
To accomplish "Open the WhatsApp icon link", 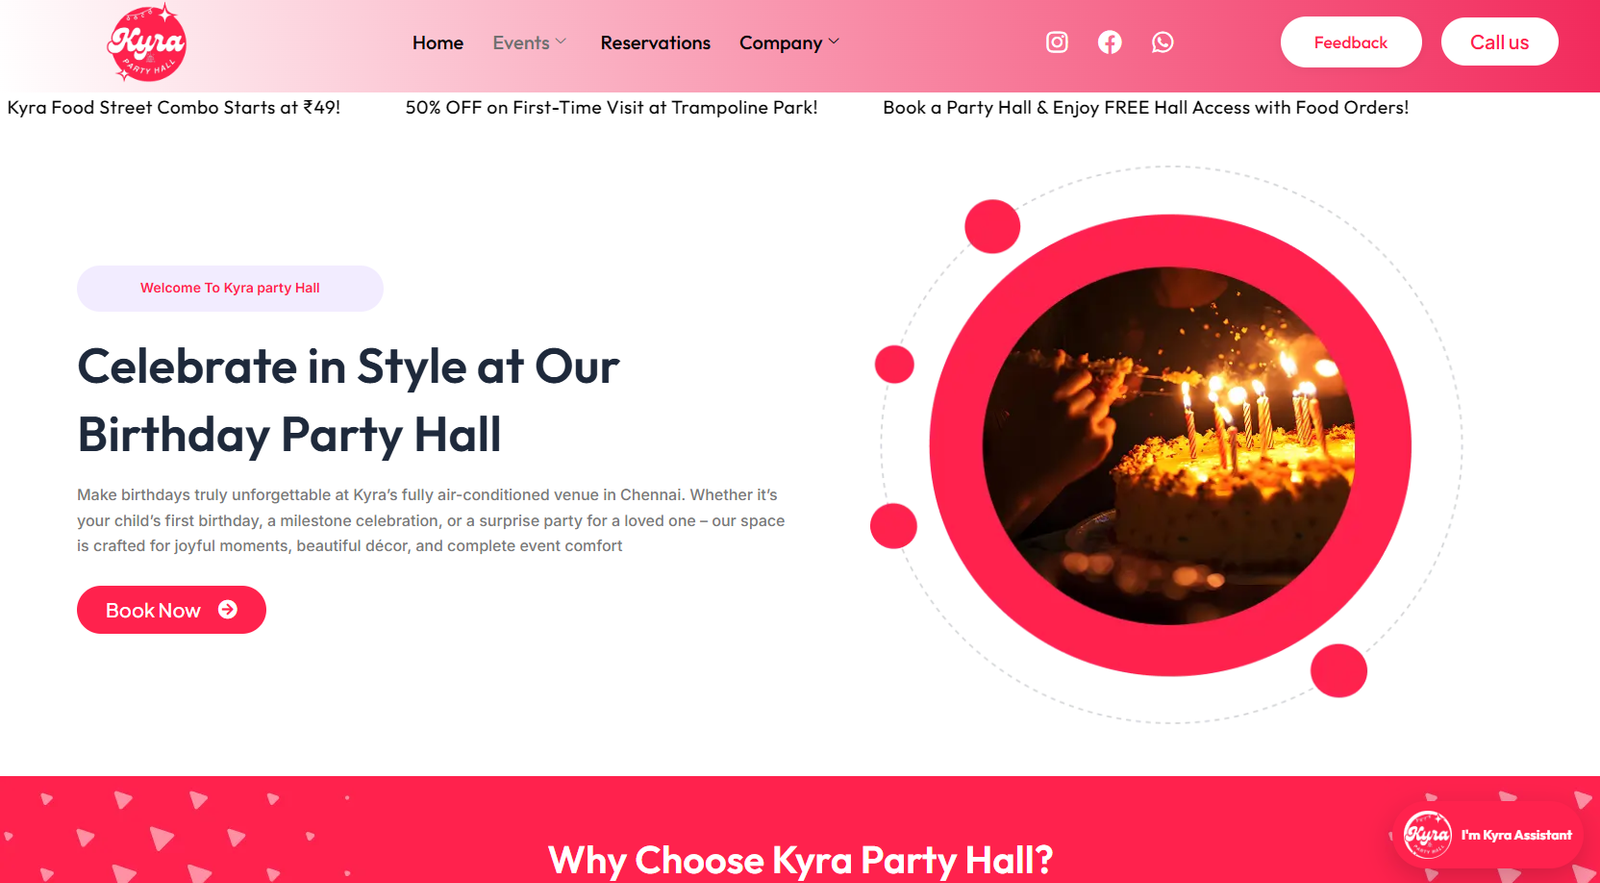I will coord(1163,42).
